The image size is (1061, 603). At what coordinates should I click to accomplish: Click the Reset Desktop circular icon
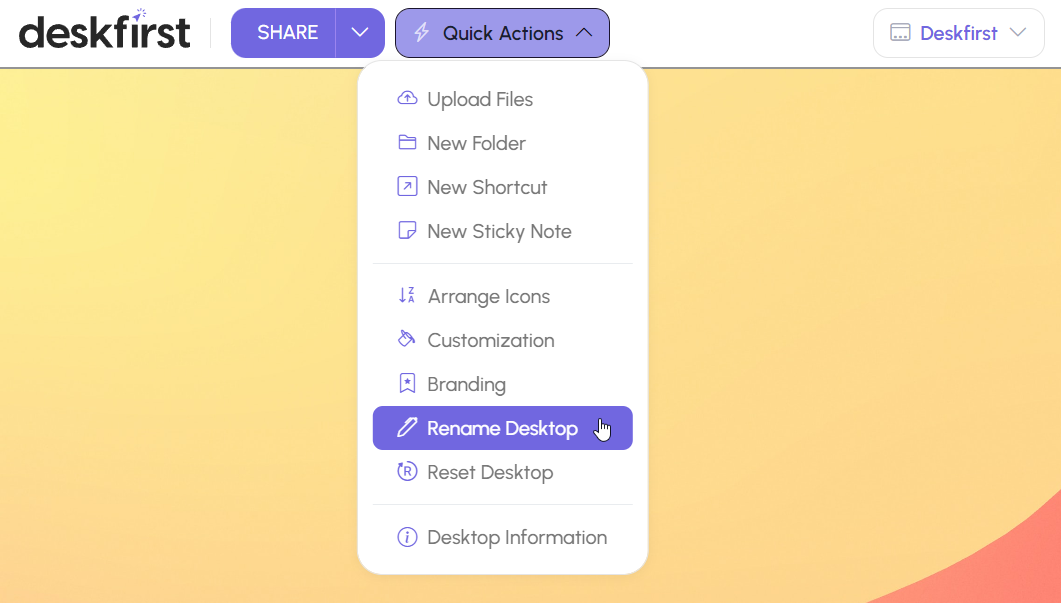(407, 471)
